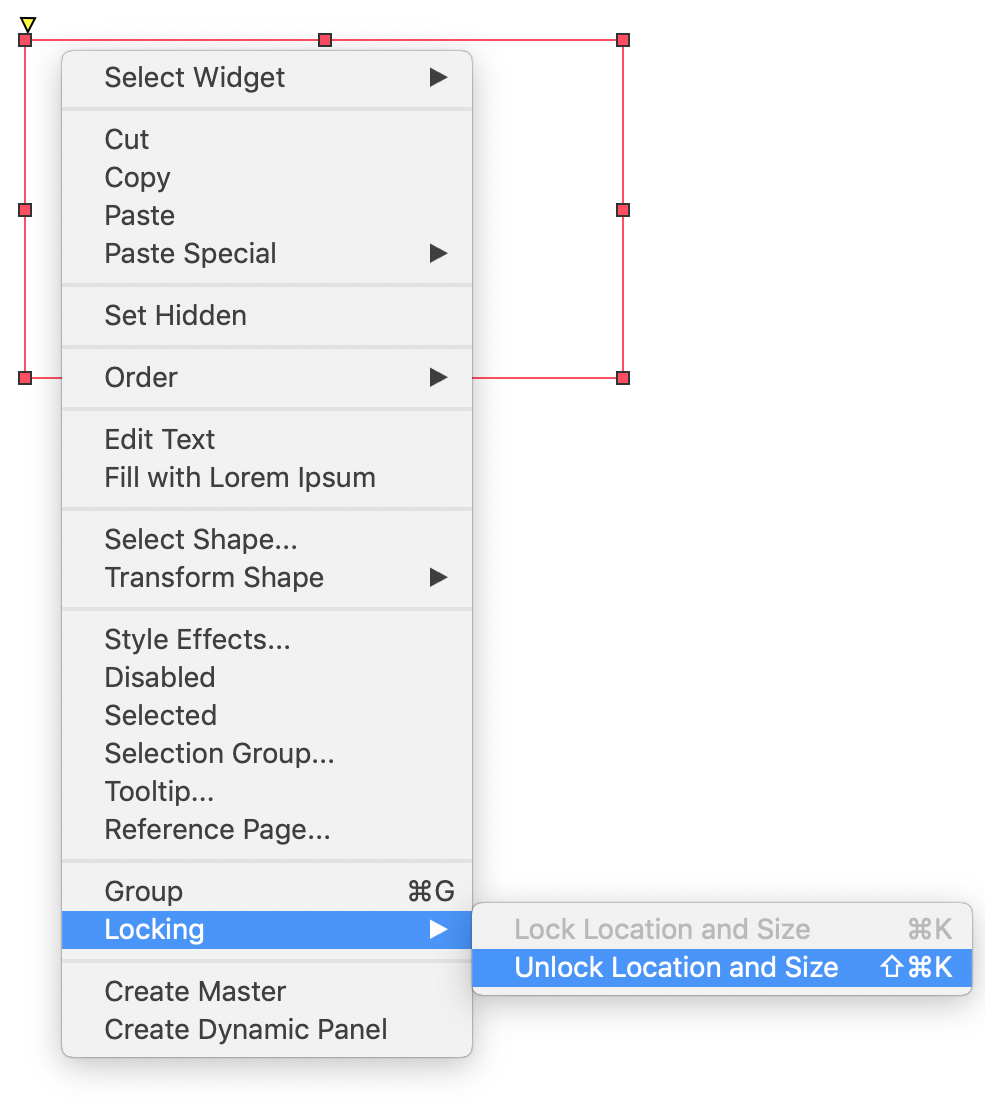Choose Edit Text option

(x=160, y=440)
